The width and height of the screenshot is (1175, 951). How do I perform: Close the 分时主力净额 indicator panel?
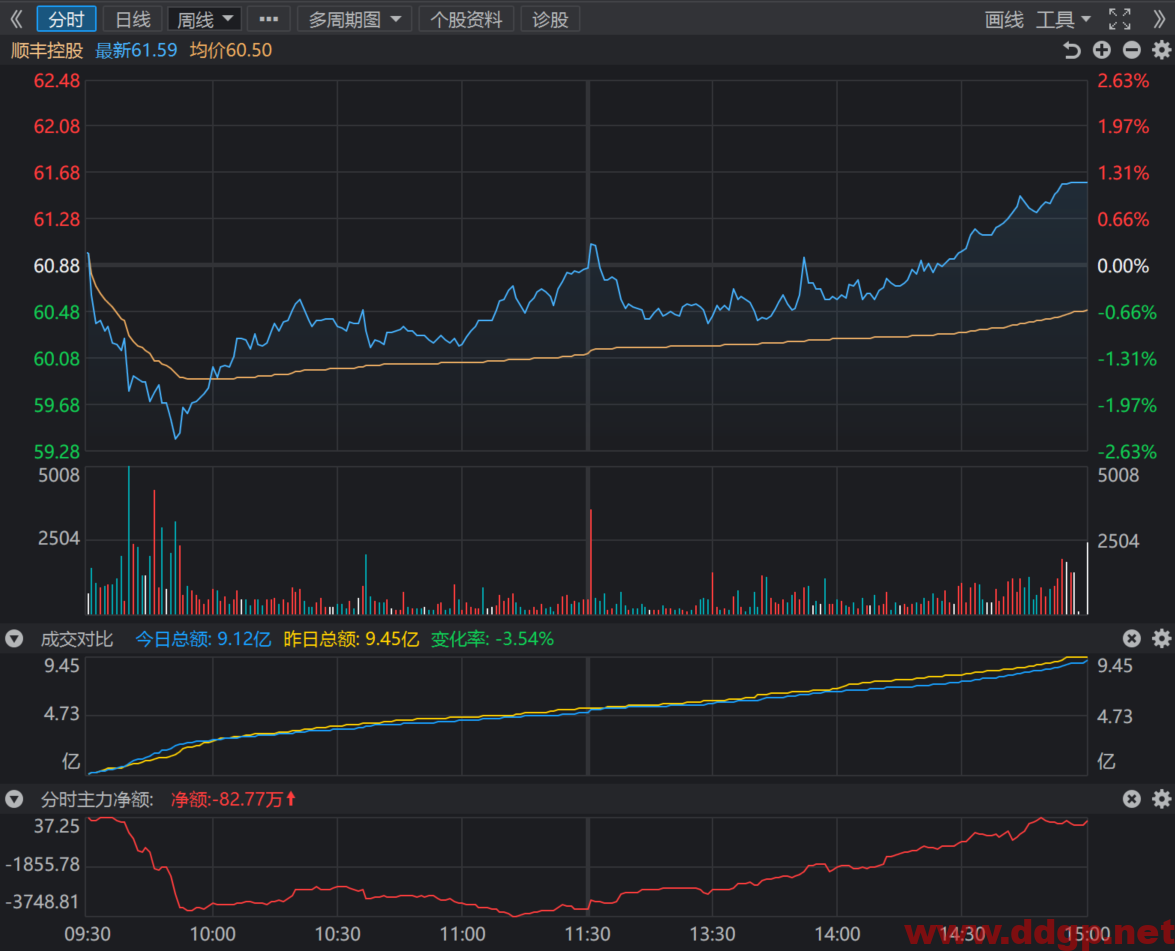click(1132, 799)
